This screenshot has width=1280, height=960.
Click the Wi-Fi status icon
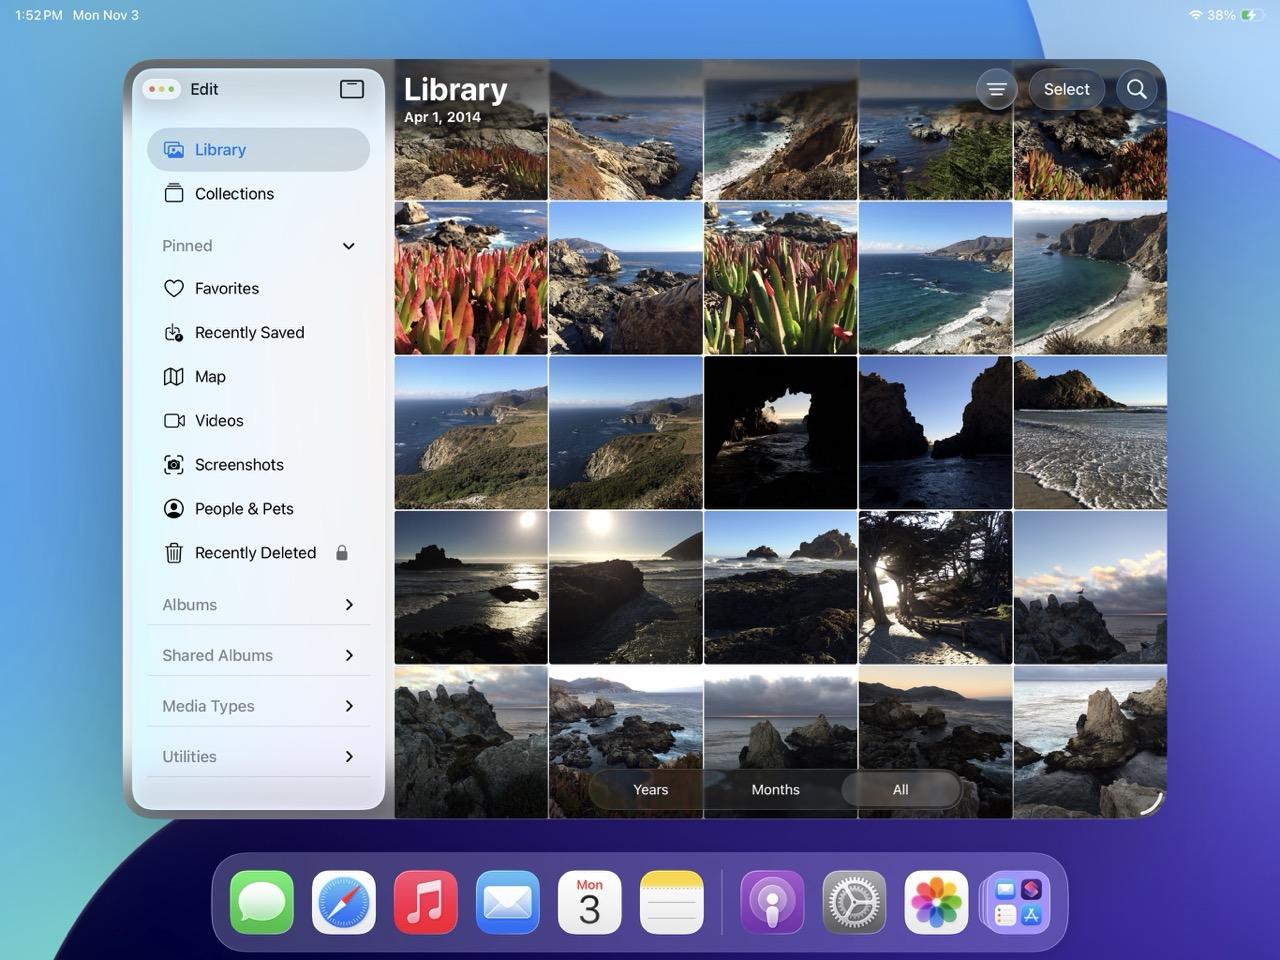pyautogui.click(x=1195, y=15)
